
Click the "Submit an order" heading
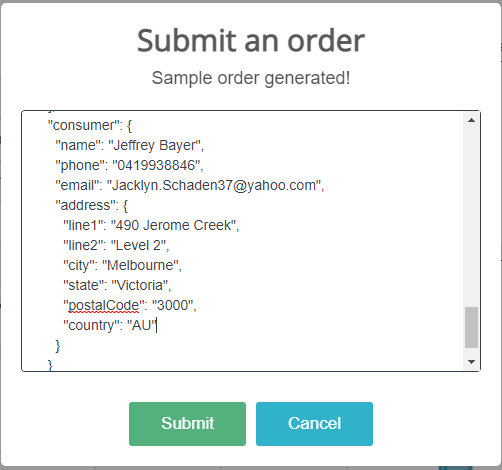tap(251, 40)
